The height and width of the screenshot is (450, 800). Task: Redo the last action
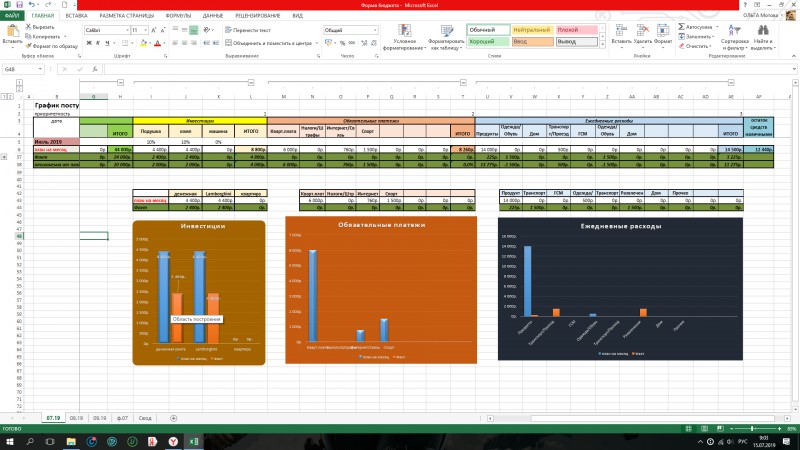point(48,5)
